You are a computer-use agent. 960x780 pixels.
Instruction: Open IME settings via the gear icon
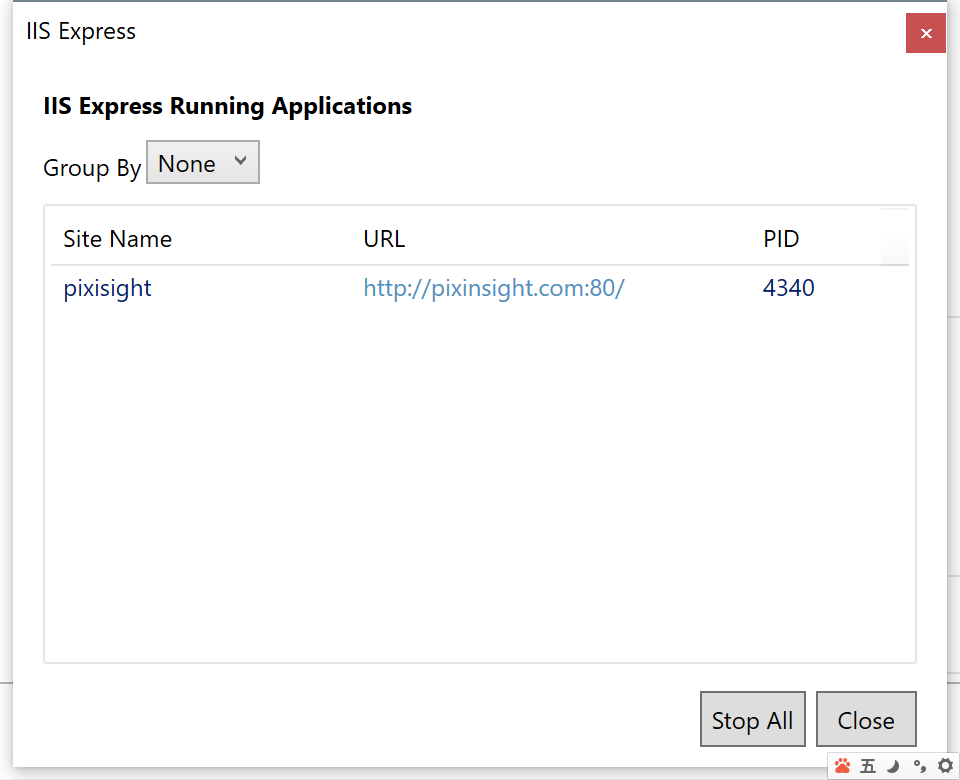944,766
